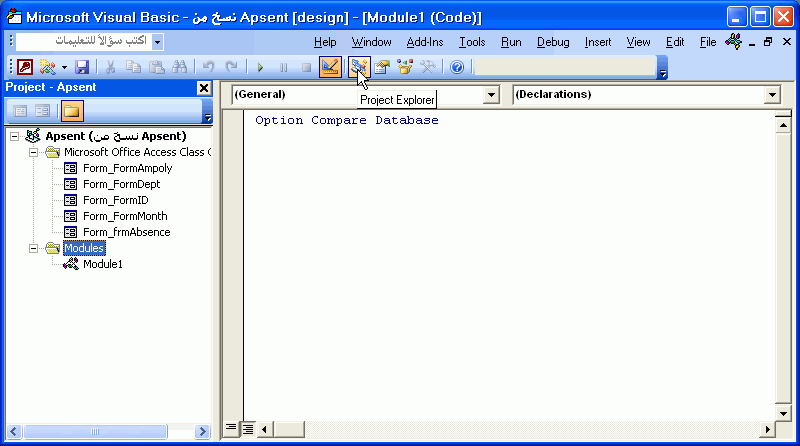Select Module1 in the project tree
The height and width of the screenshot is (446, 800).
[102, 264]
